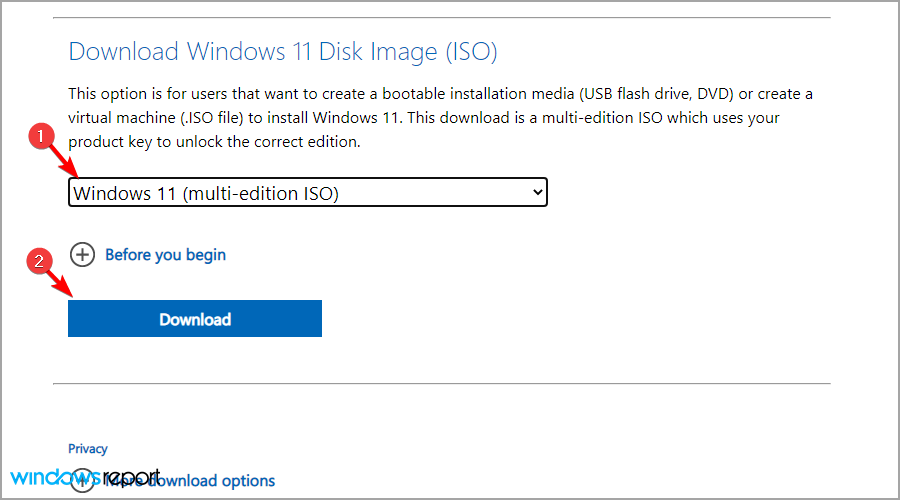Image resolution: width=900 pixels, height=500 pixels.
Task: Click the Download Windows 11 Disk Image heading
Action: [282, 52]
